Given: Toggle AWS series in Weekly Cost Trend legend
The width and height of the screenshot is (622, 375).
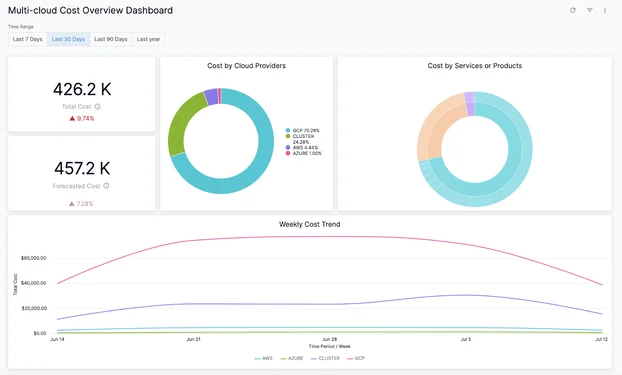Looking at the screenshot, I should (263, 358).
